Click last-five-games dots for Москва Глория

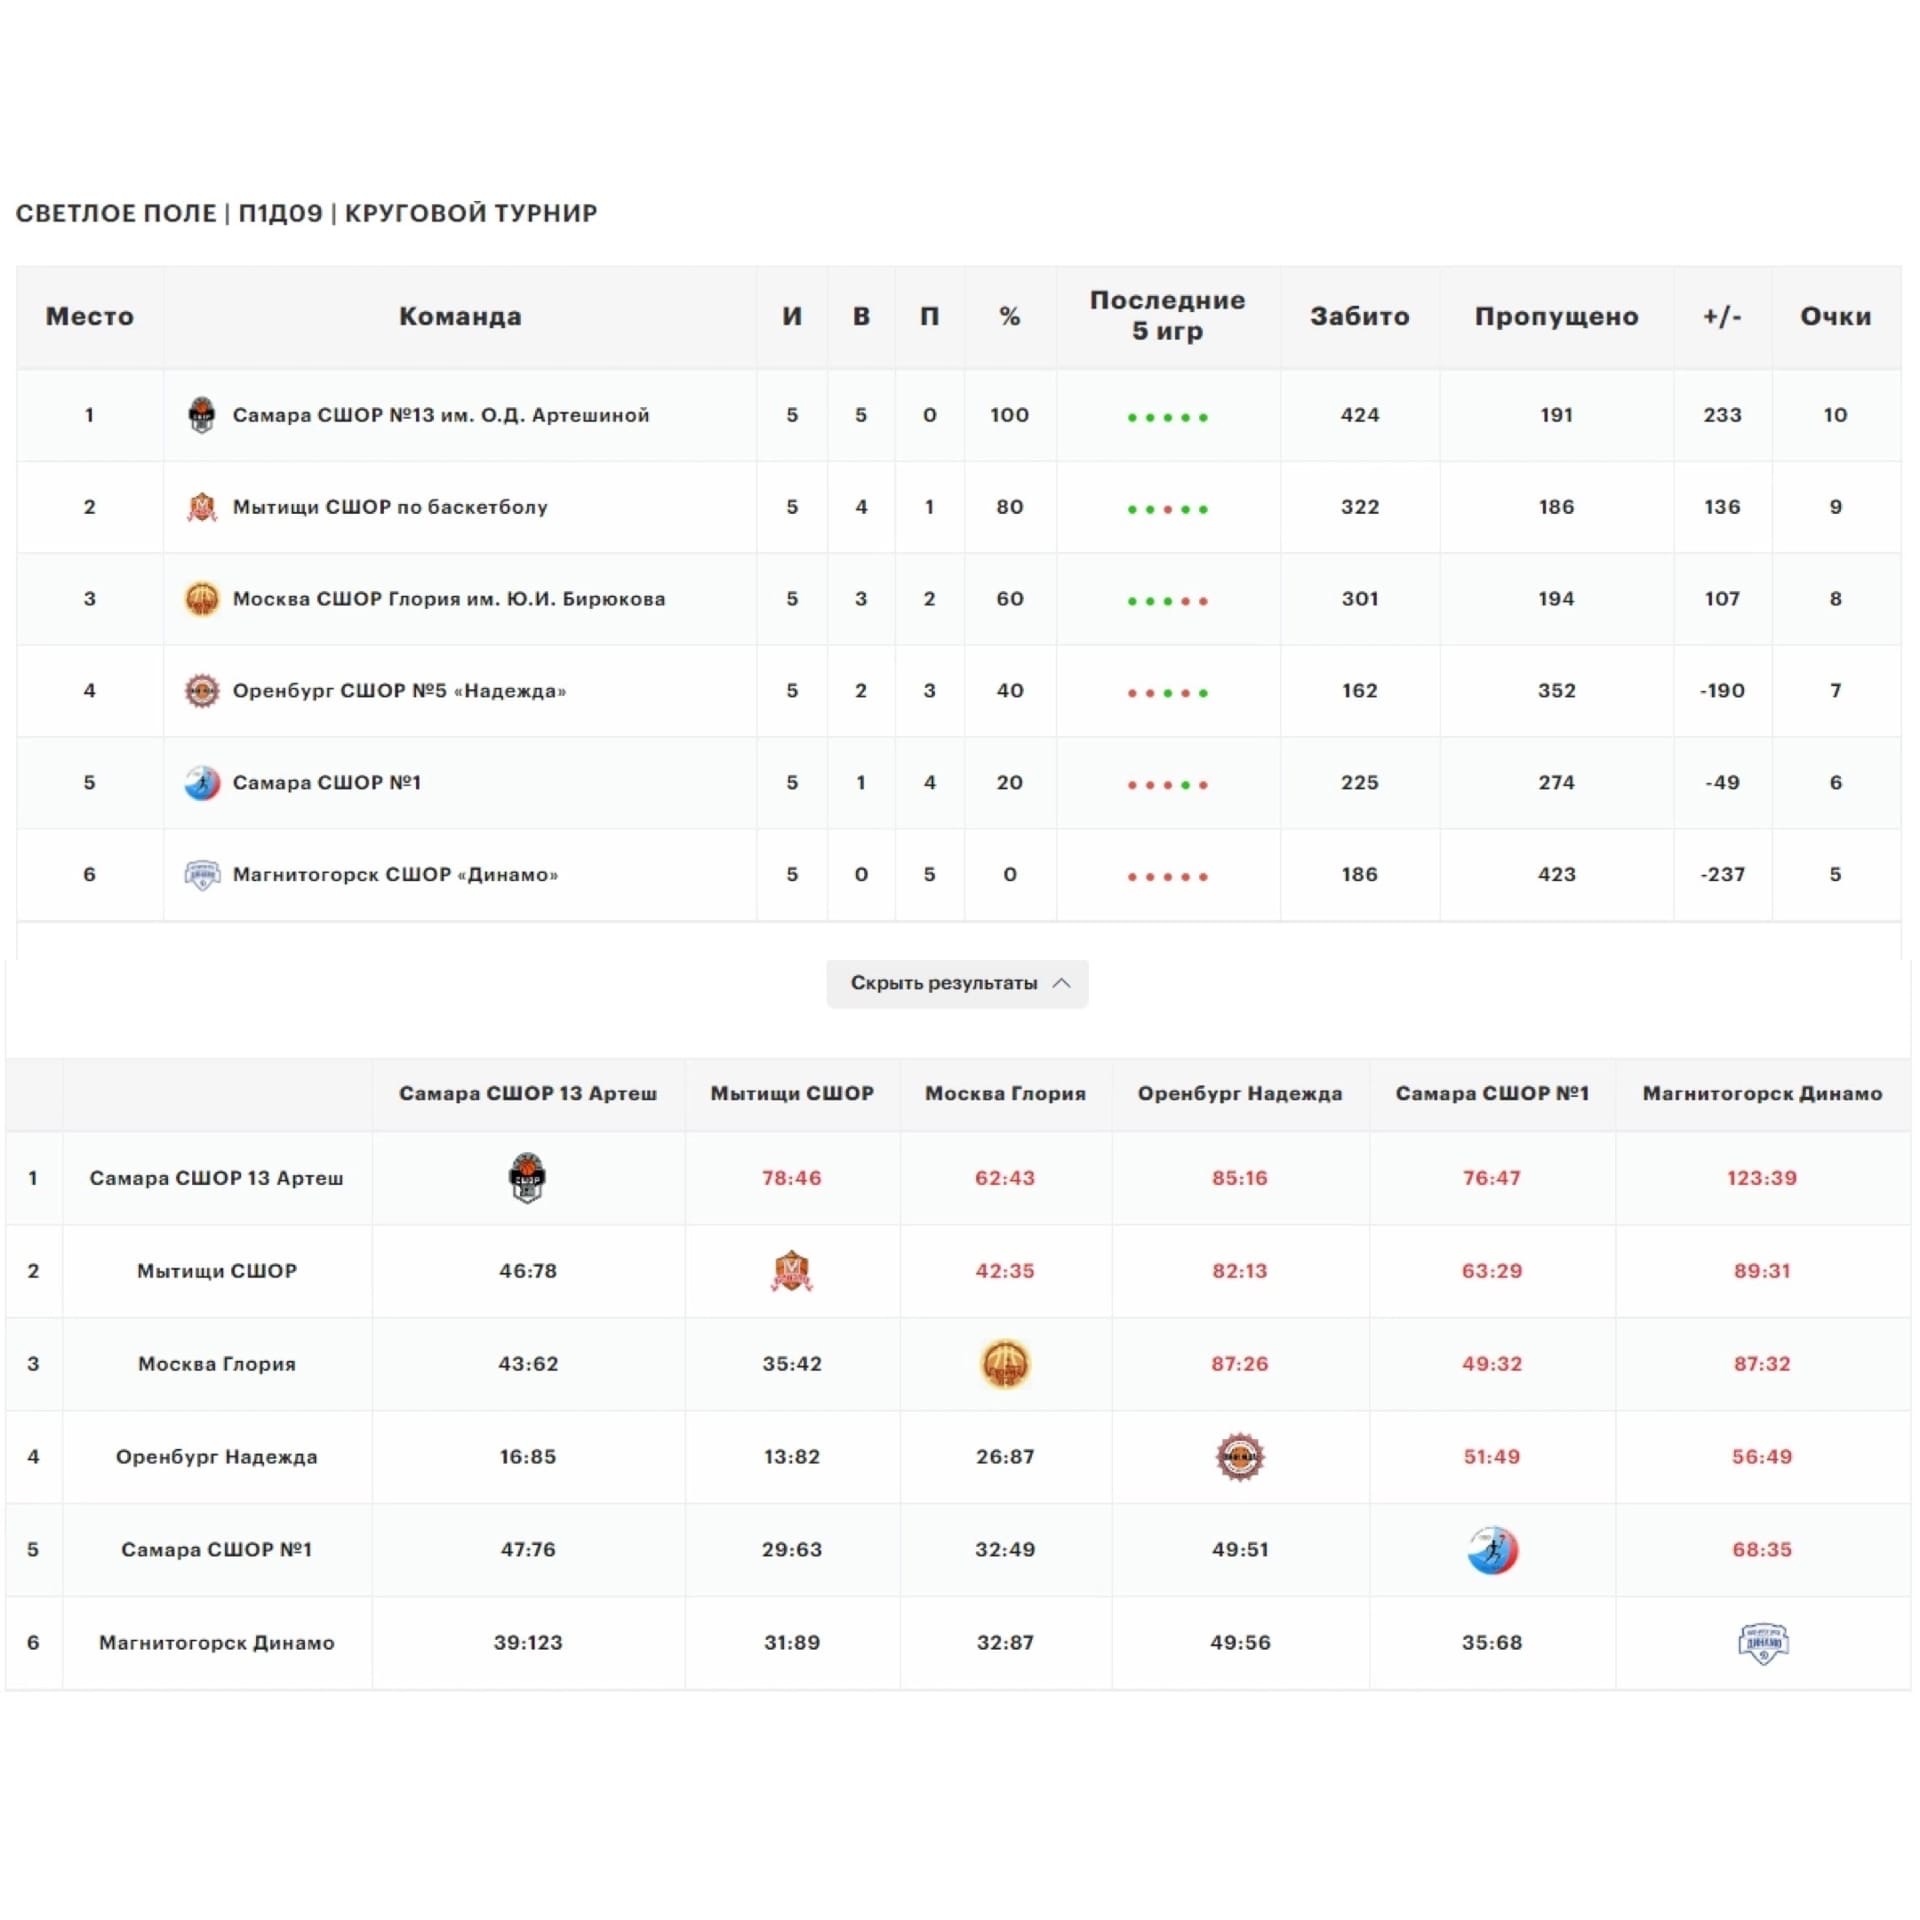click(1167, 602)
